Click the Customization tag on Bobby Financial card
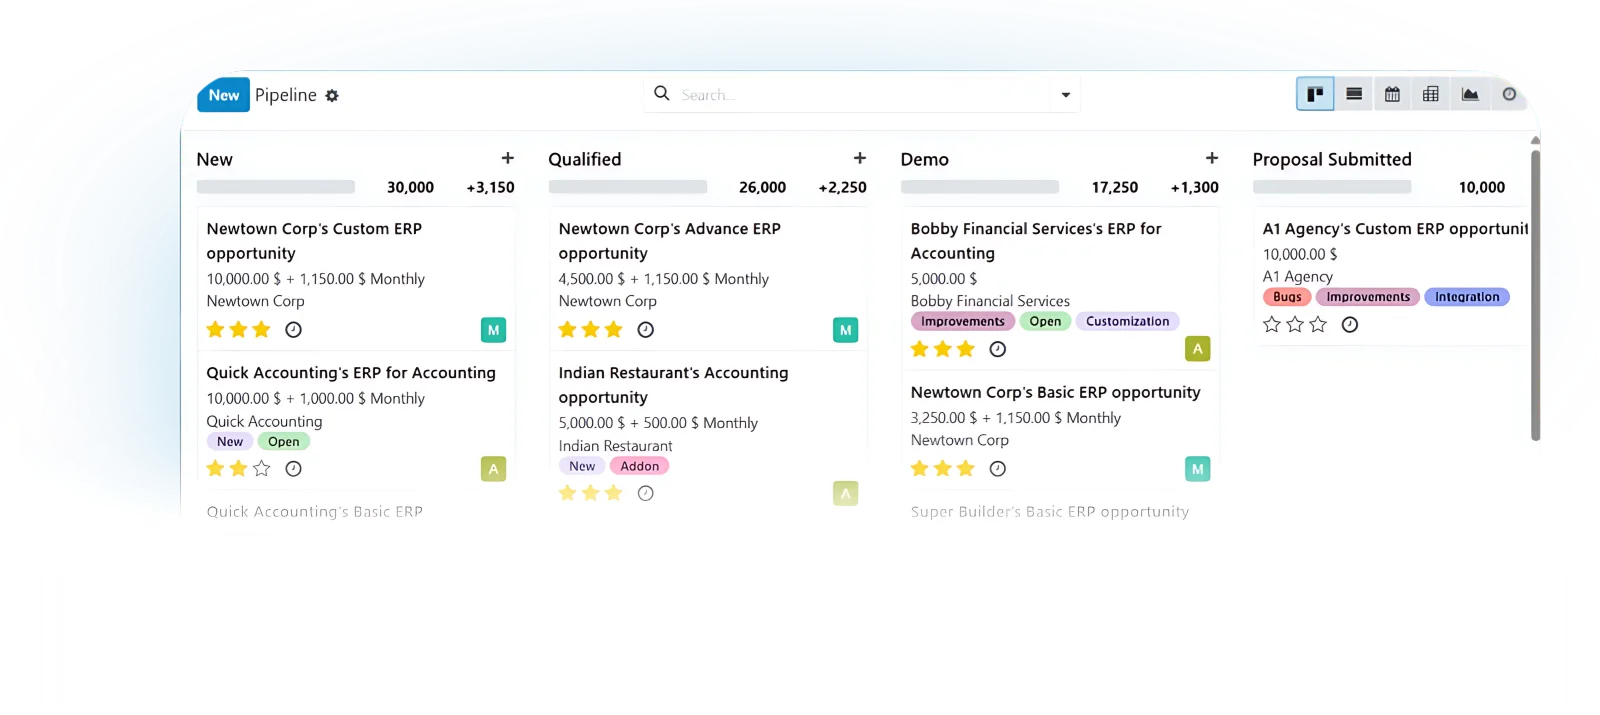Screen dimensions: 1600x715 click(1128, 321)
